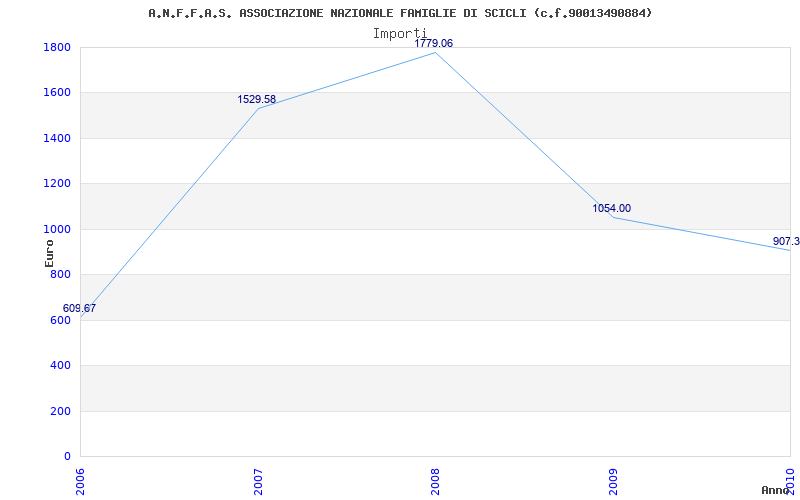Click the 609.67 data point label
Image resolution: width=800 pixels, height=500 pixels.
click(x=79, y=308)
